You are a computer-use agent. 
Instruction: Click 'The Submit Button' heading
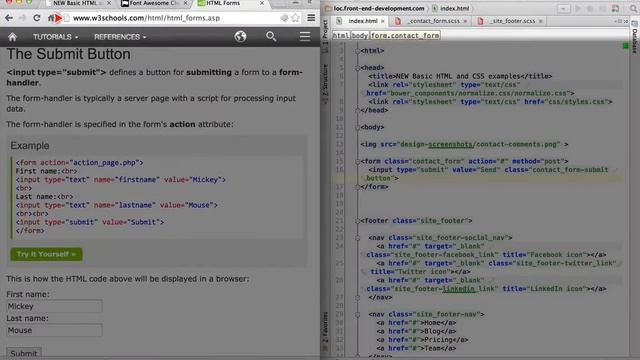[69, 54]
